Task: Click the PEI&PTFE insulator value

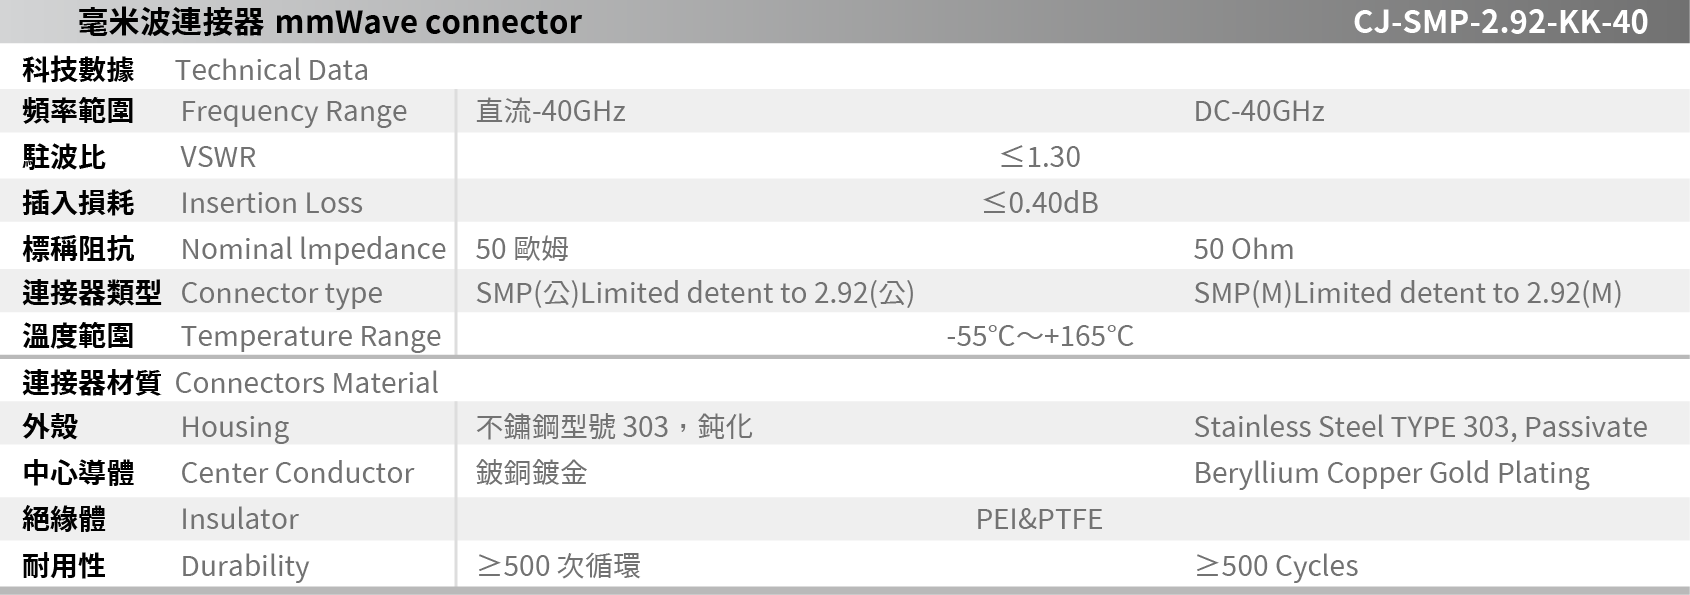Action: click(x=1039, y=519)
